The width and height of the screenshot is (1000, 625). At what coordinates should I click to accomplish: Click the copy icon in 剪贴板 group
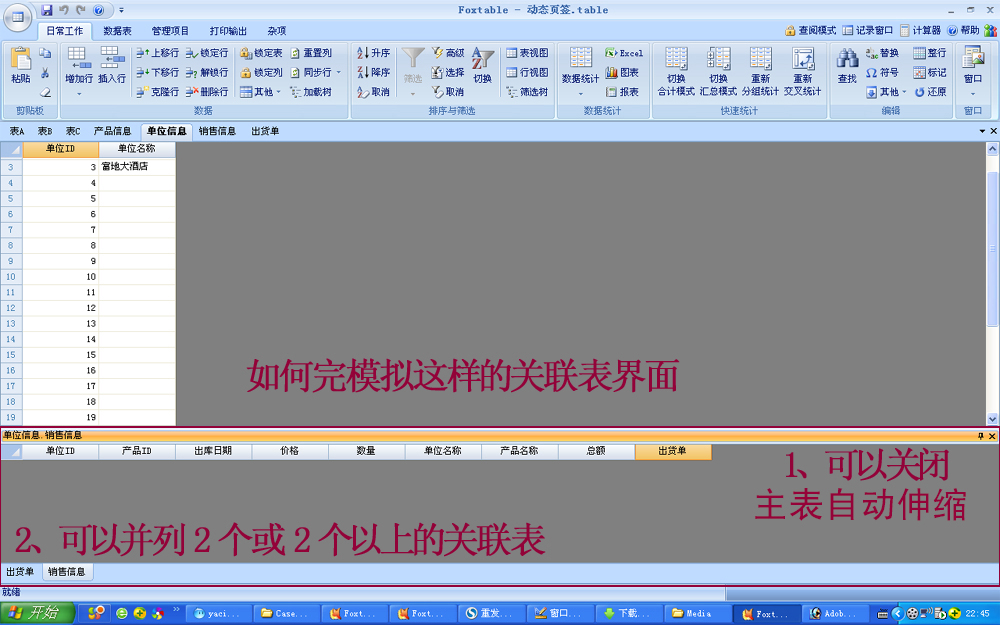coord(45,54)
